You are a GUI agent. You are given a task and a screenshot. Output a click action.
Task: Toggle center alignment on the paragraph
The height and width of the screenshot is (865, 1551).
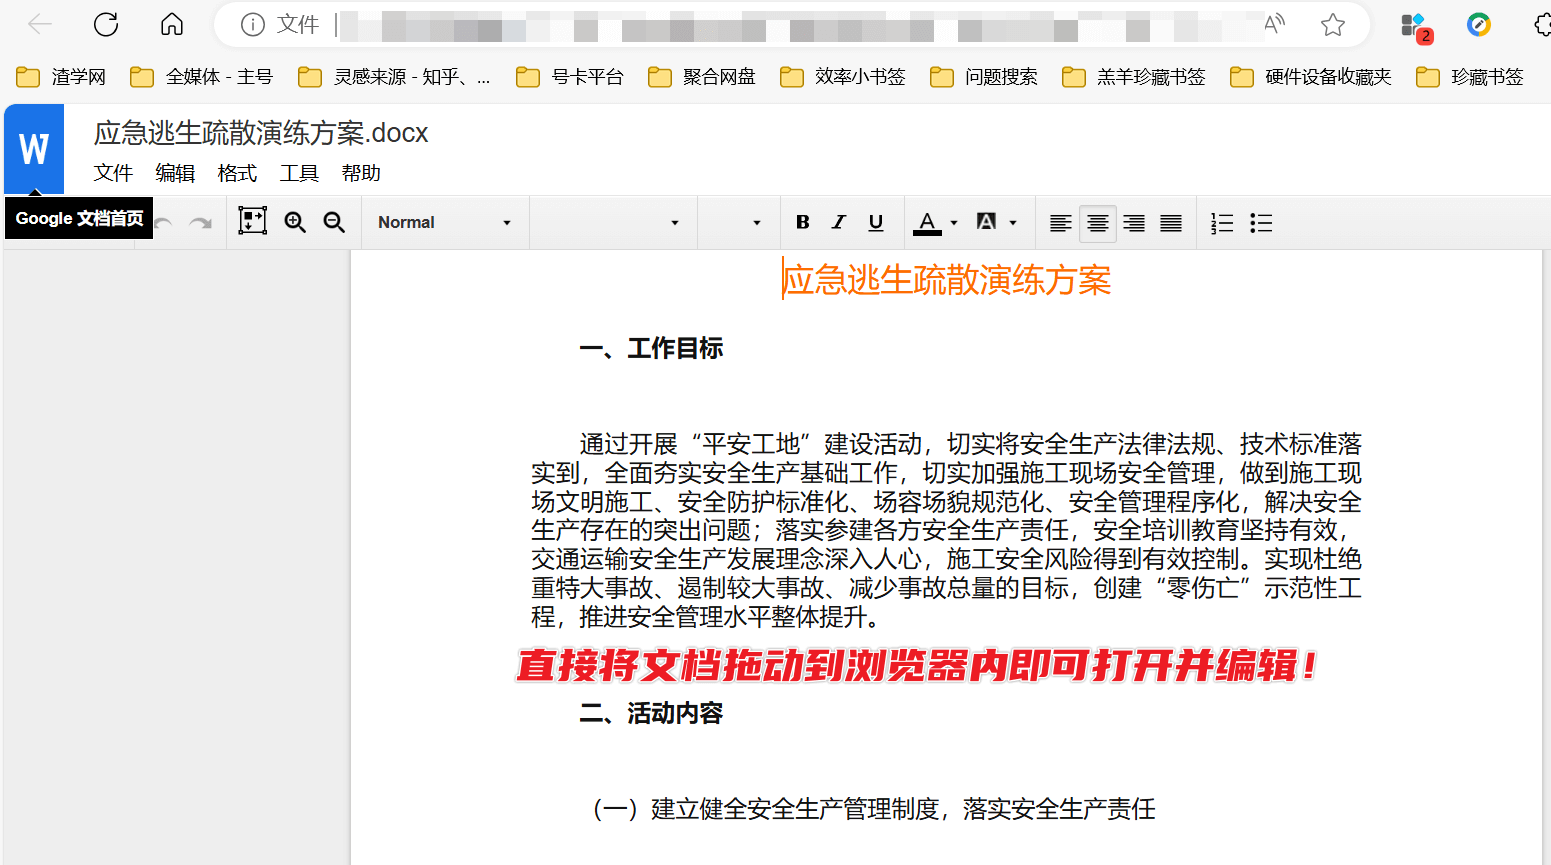(1097, 222)
